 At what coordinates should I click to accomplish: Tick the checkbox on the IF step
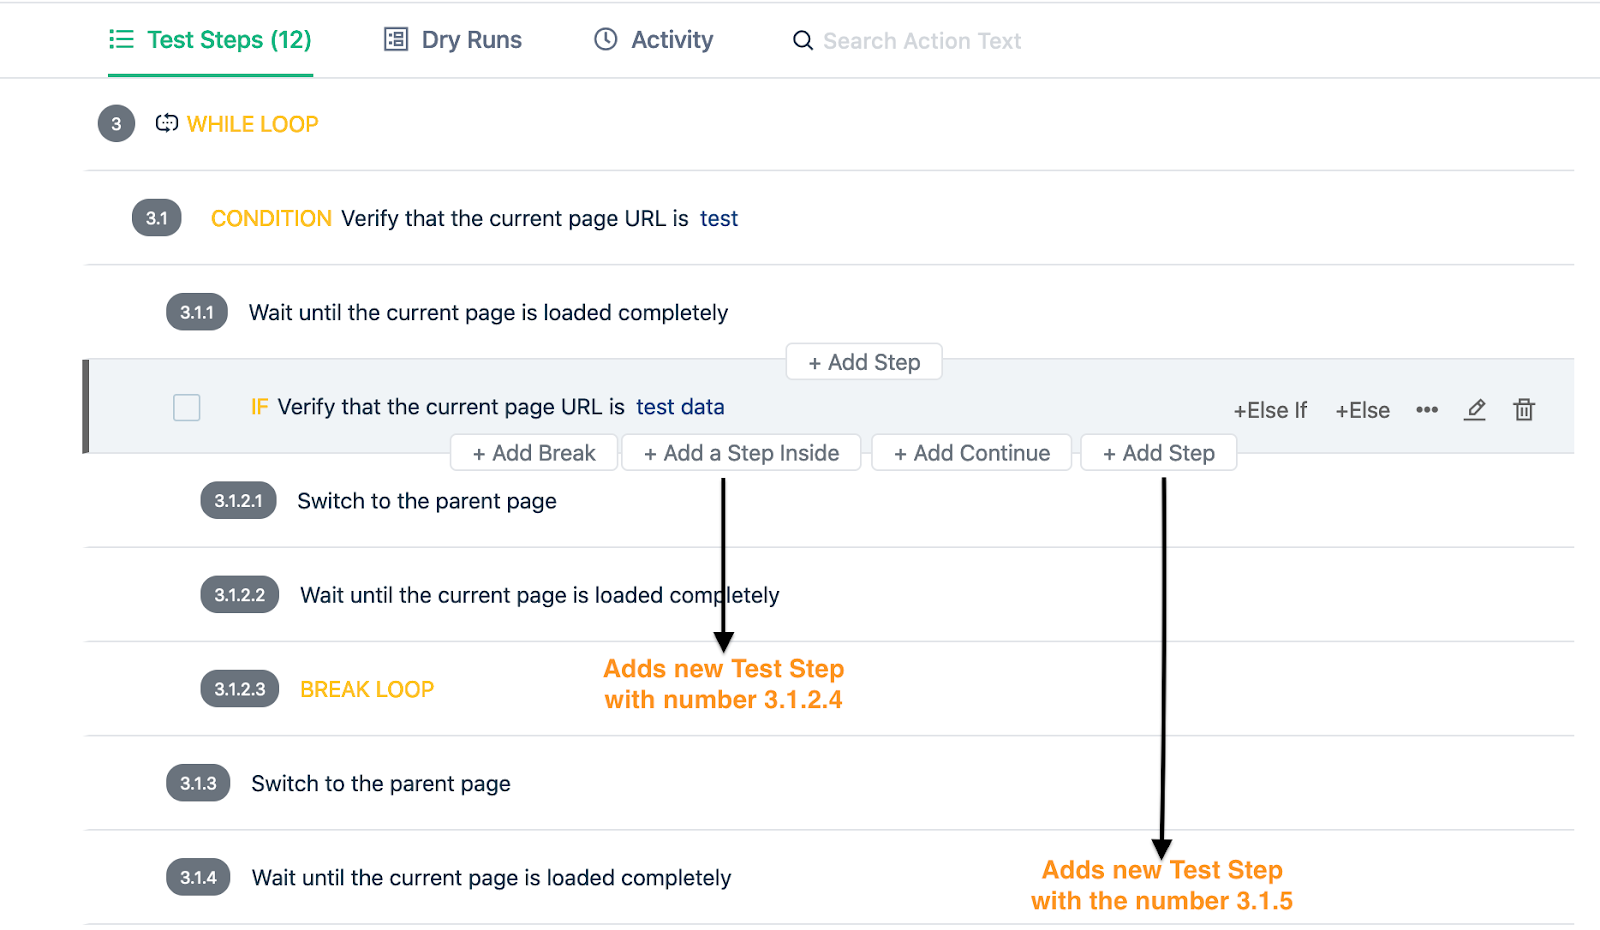coord(187,407)
